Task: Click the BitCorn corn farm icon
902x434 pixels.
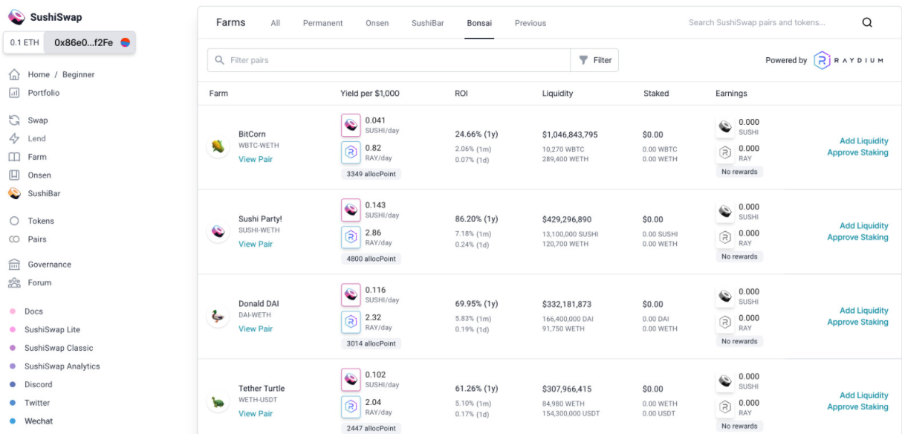Action: click(218, 147)
